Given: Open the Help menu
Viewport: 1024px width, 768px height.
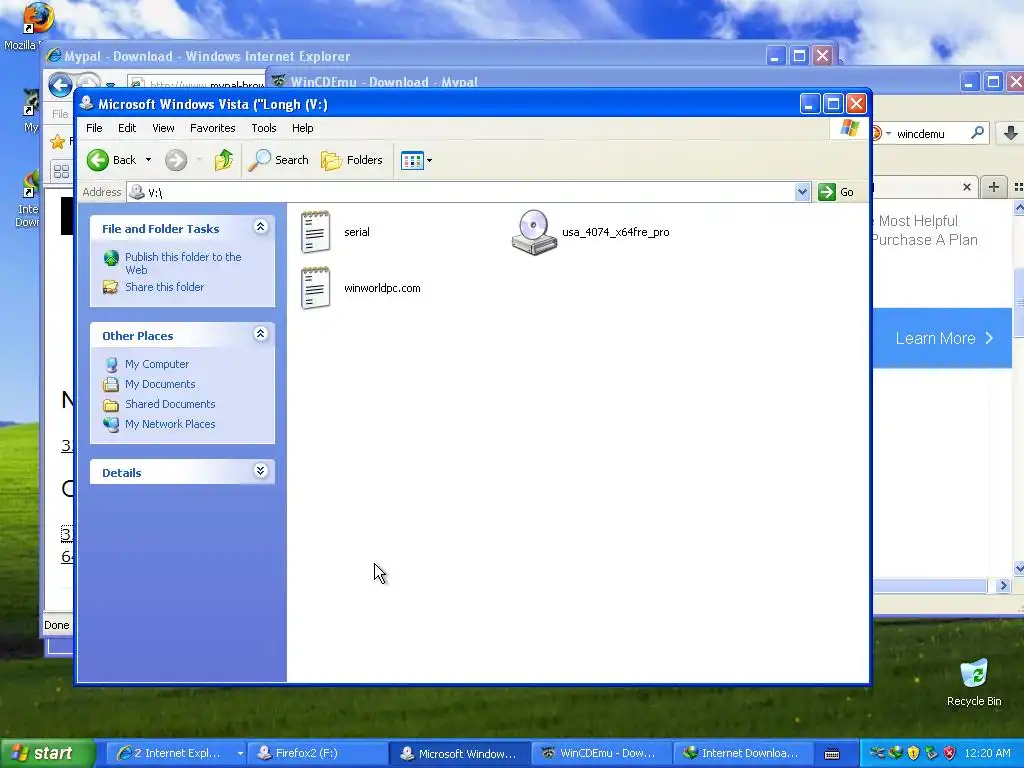Looking at the screenshot, I should (302, 128).
